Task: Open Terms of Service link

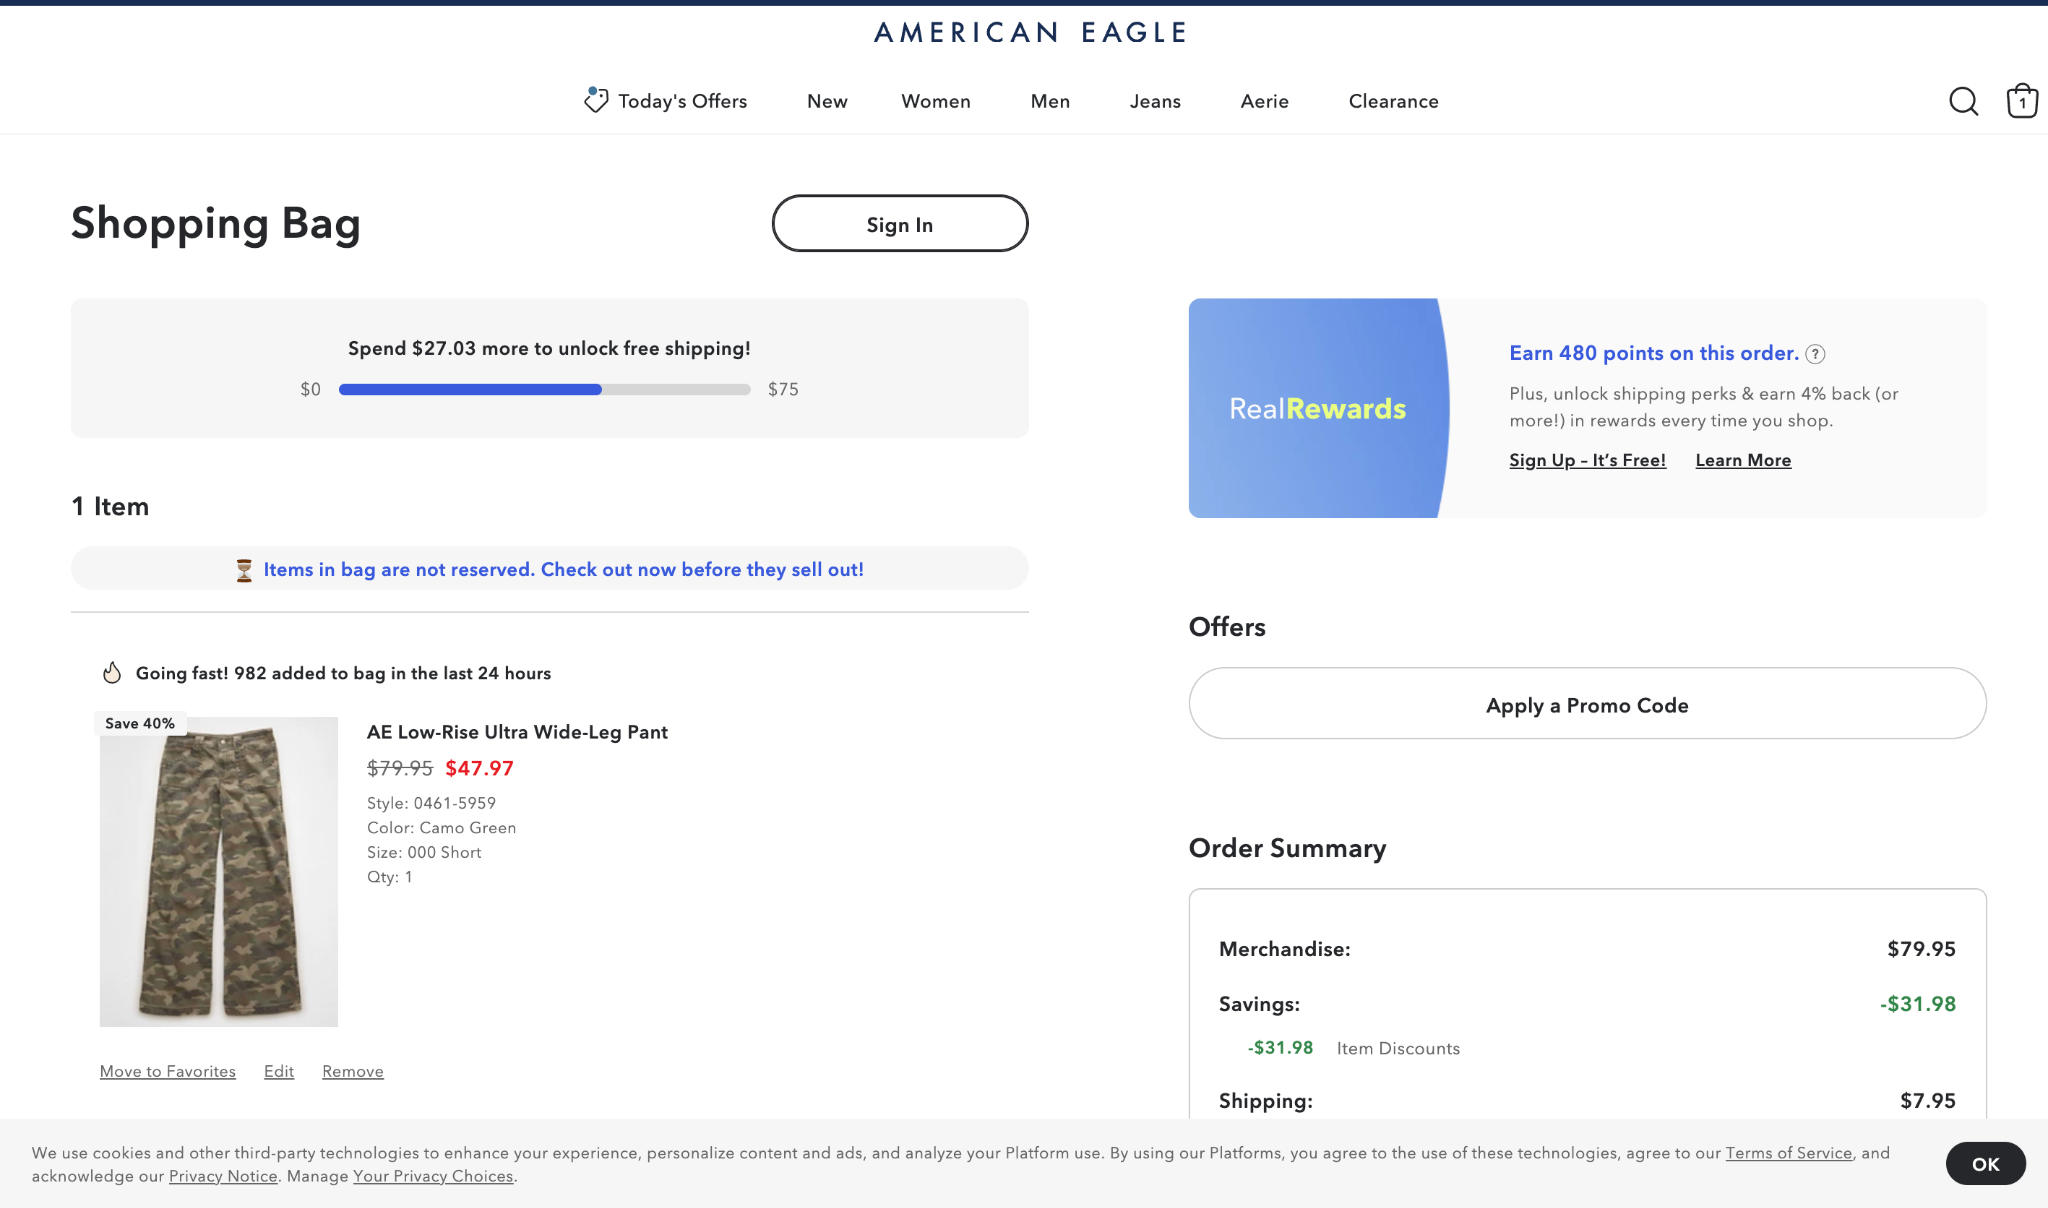Action: pos(1788,1153)
